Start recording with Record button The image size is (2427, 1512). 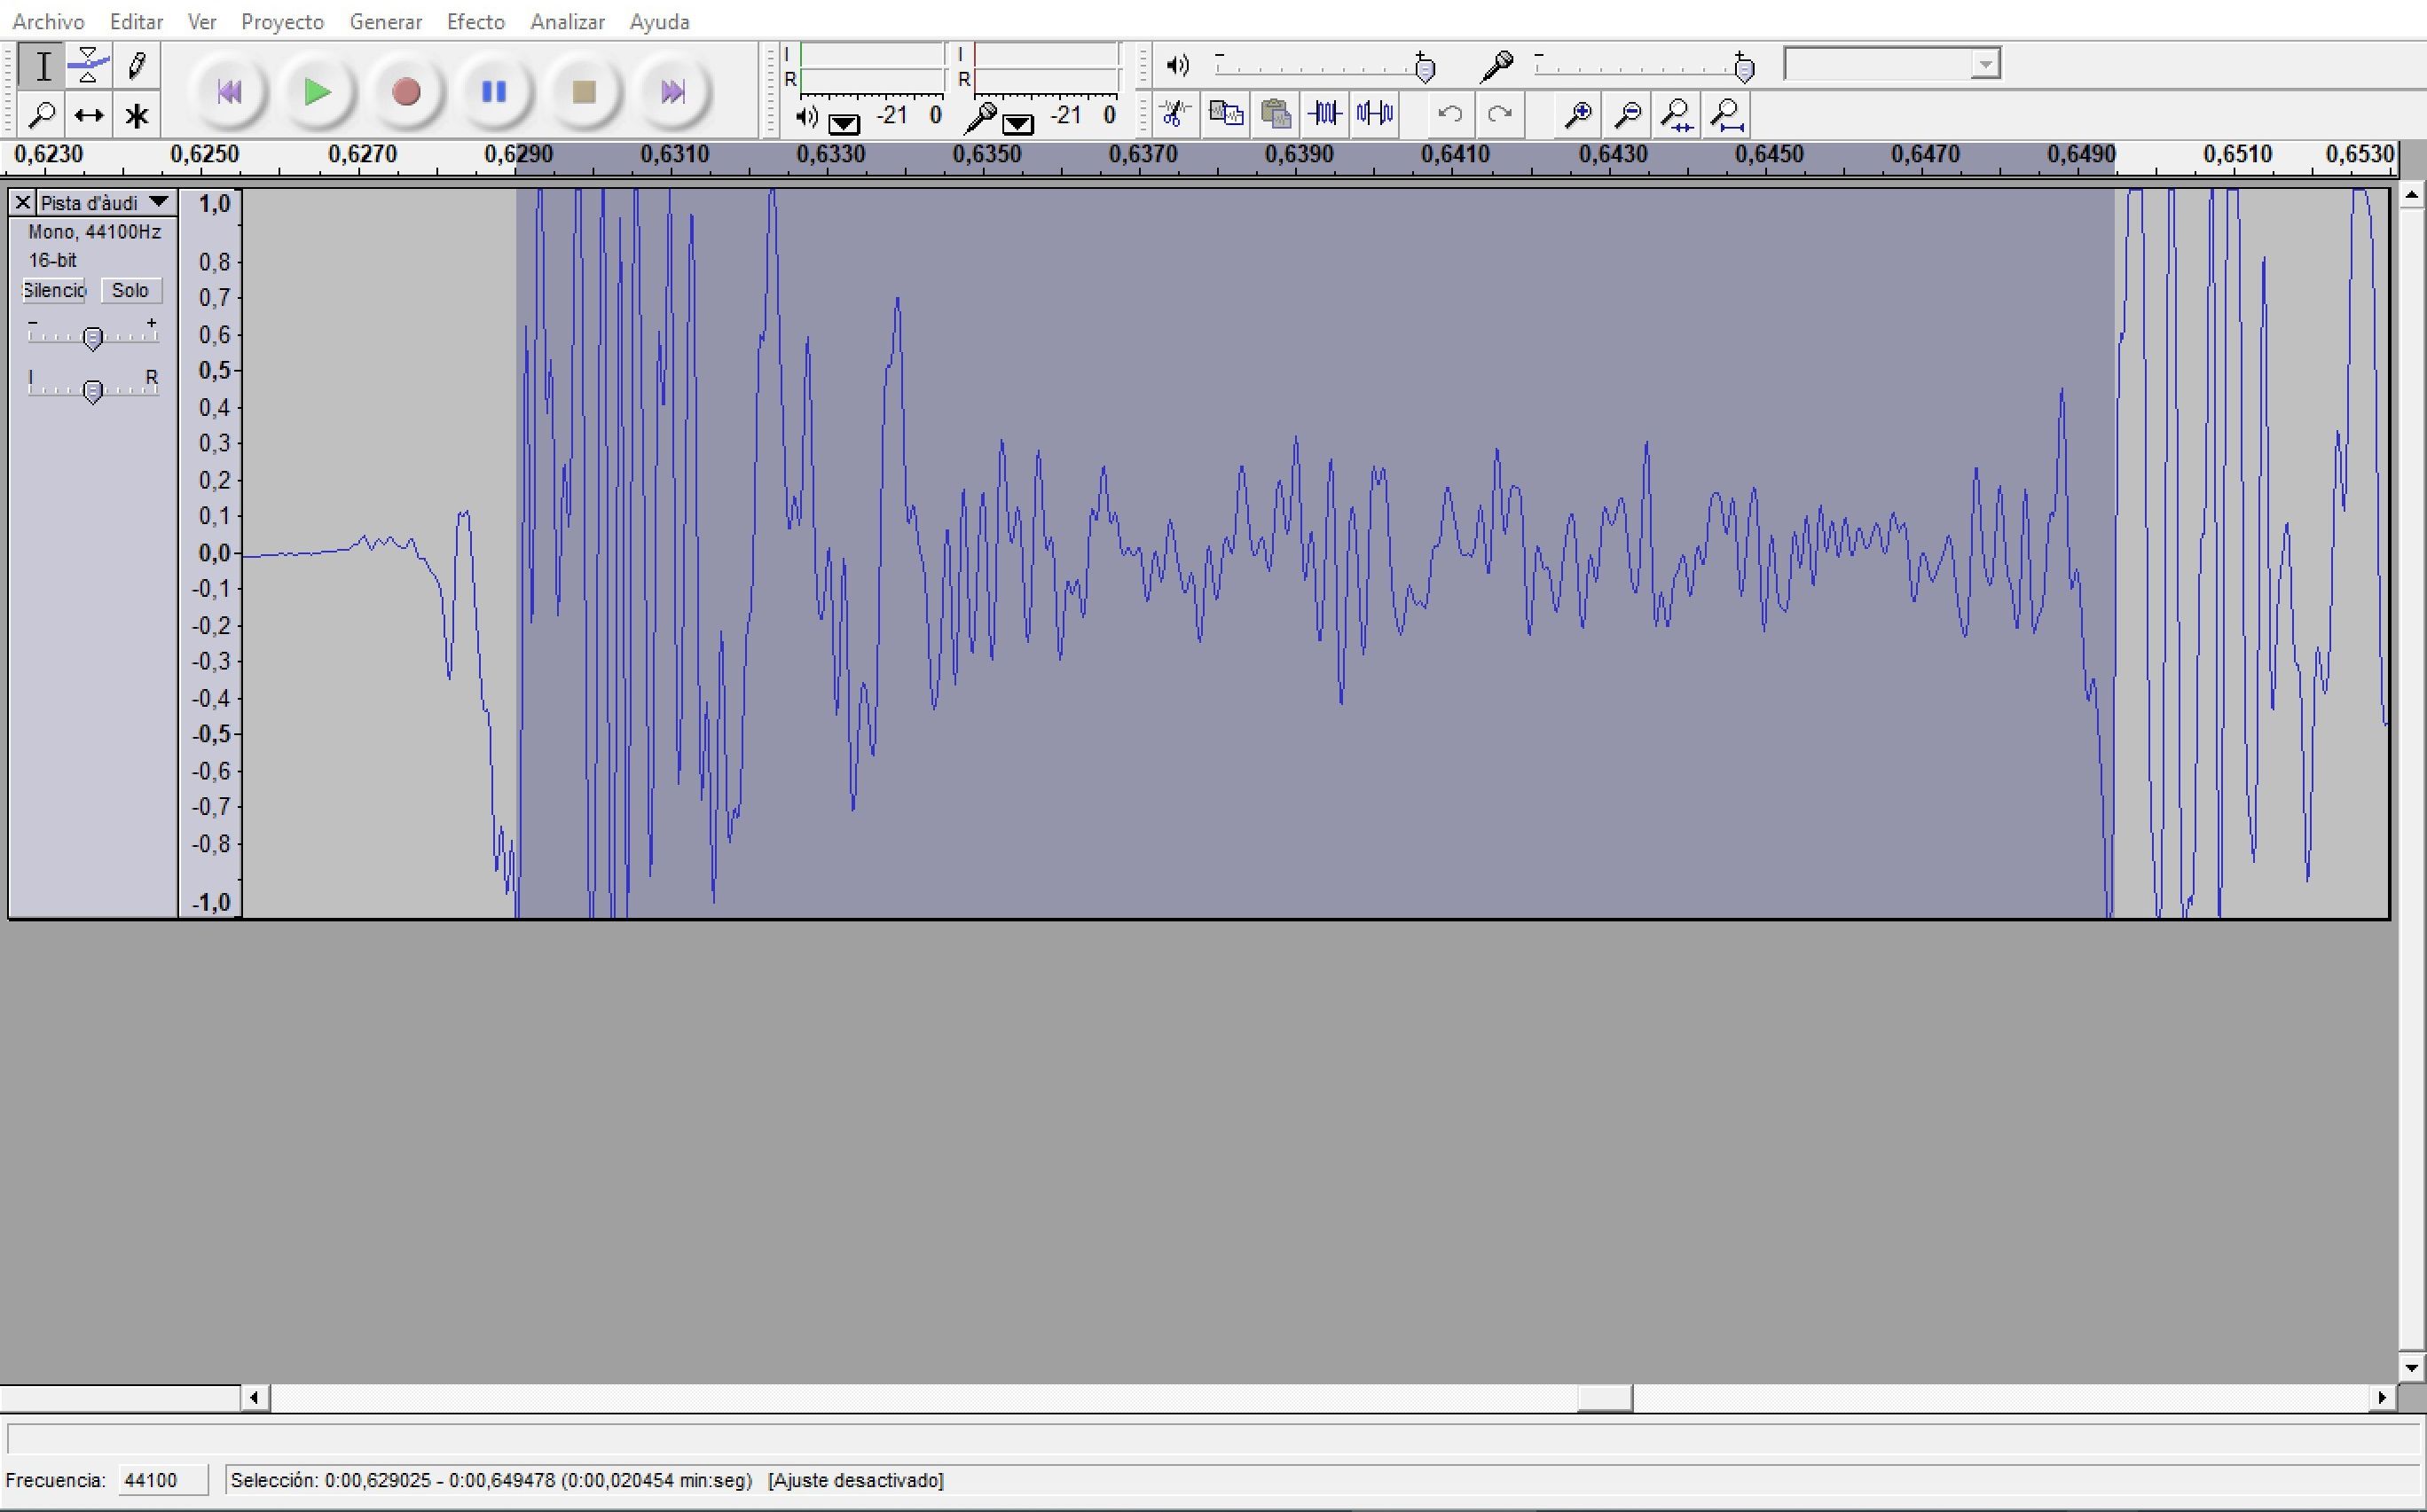[406, 92]
